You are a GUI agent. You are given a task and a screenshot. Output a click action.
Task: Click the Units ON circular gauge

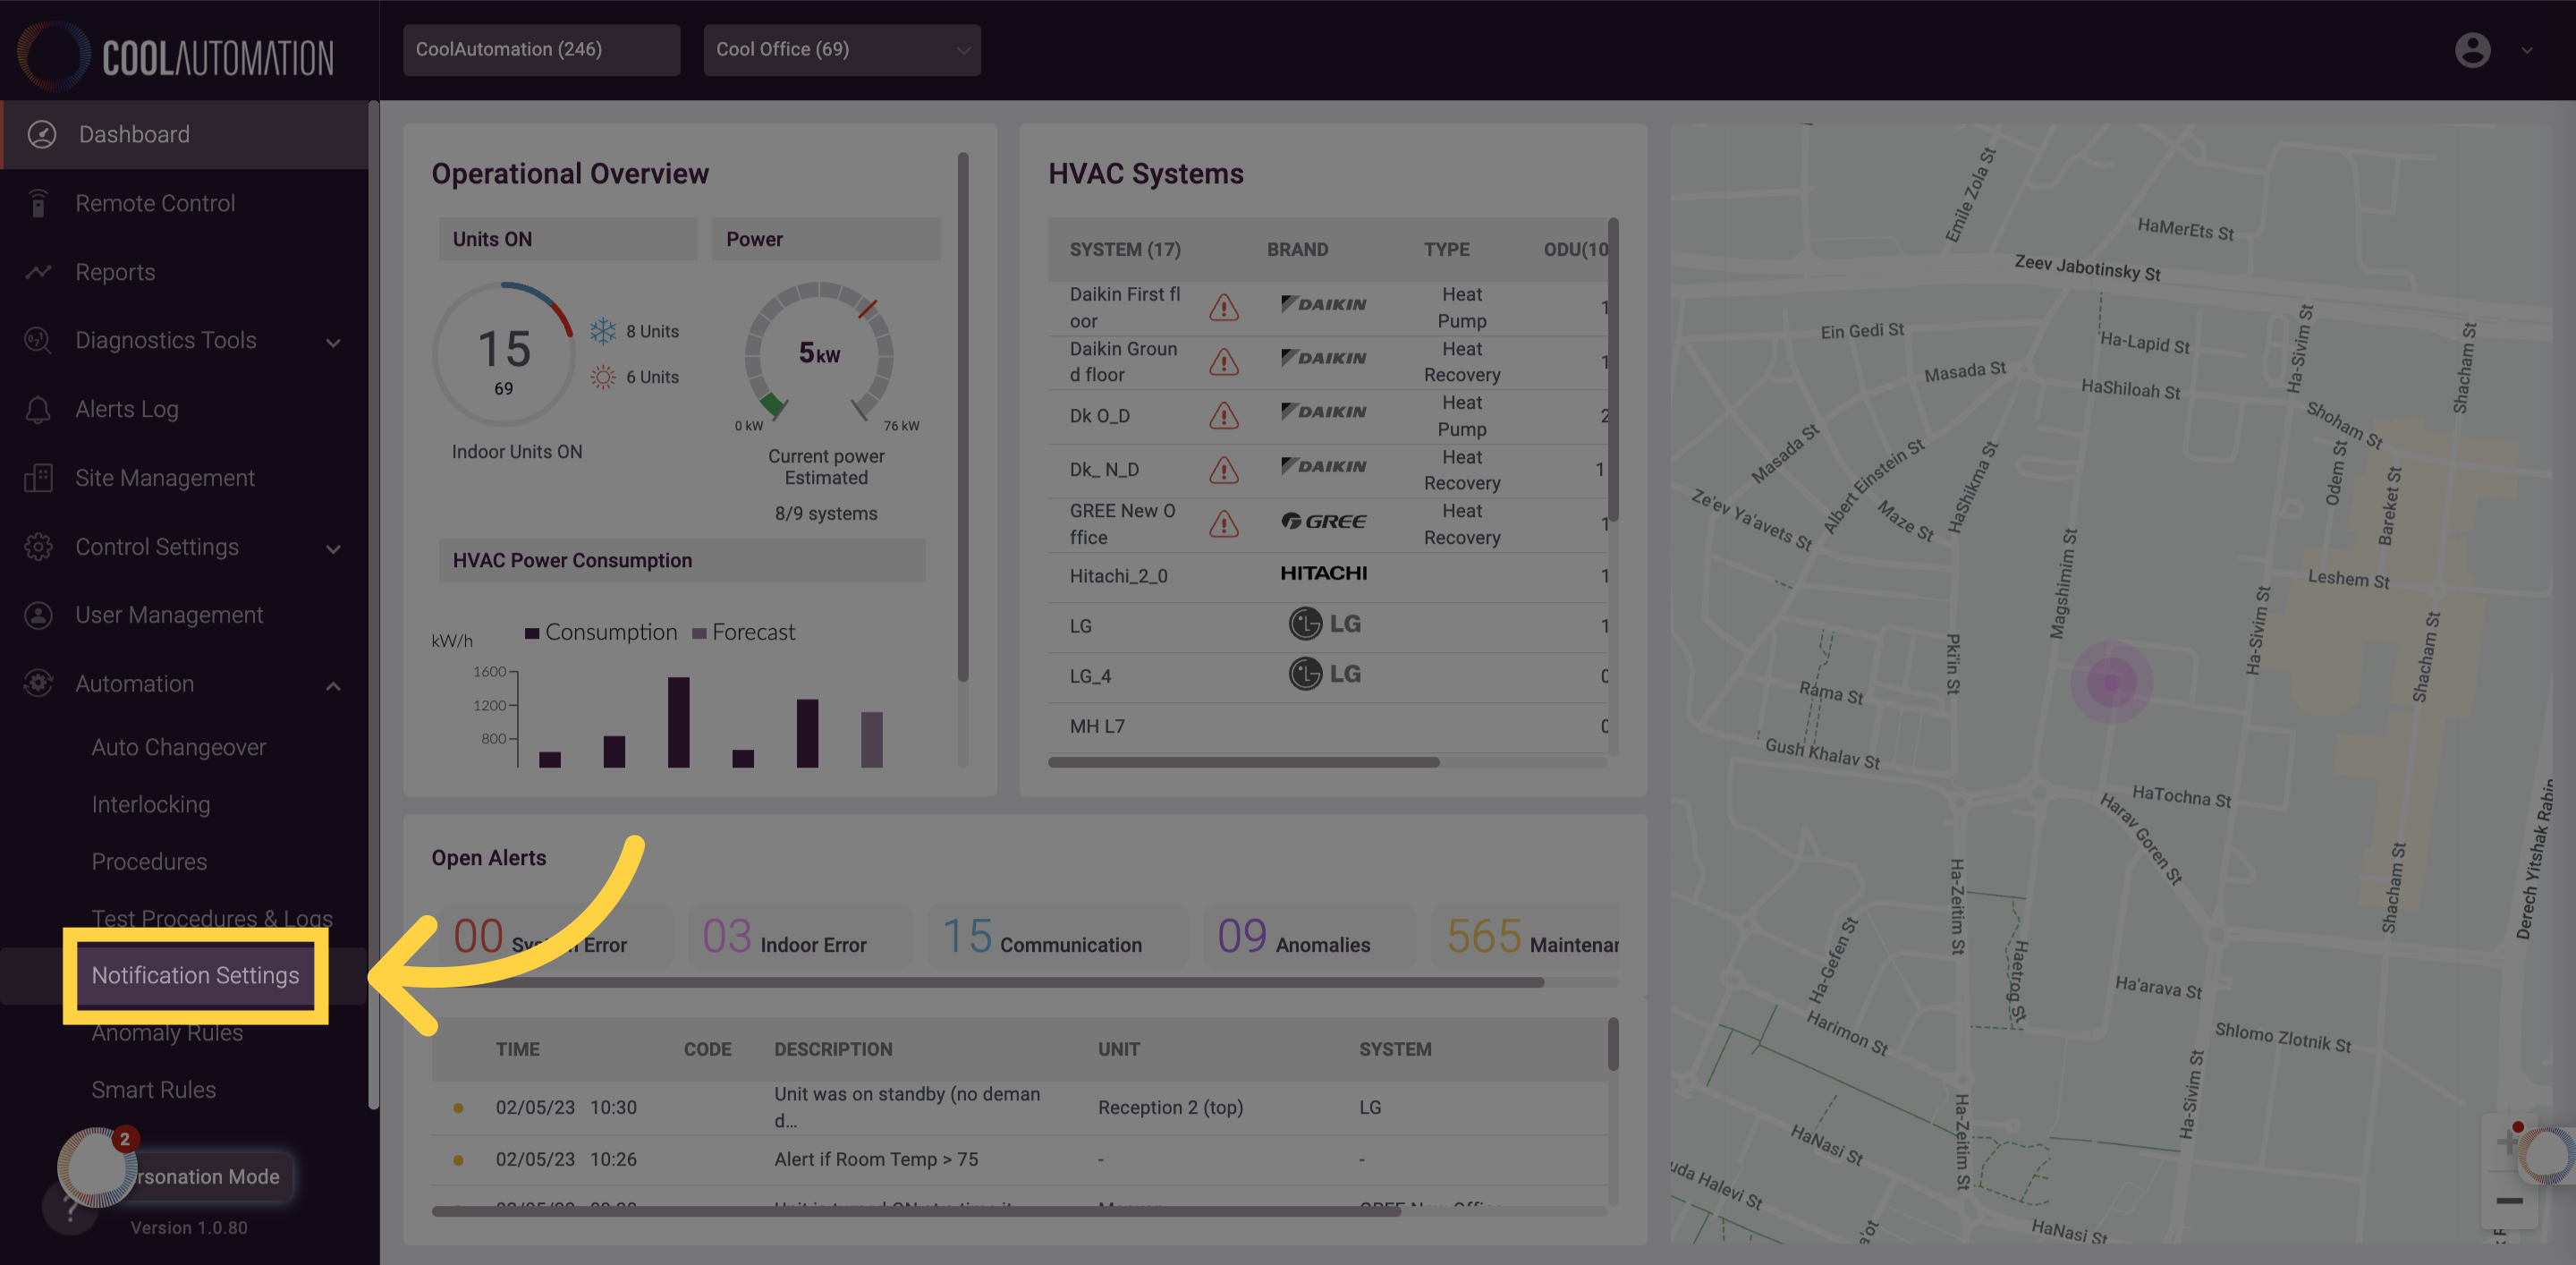coord(503,353)
